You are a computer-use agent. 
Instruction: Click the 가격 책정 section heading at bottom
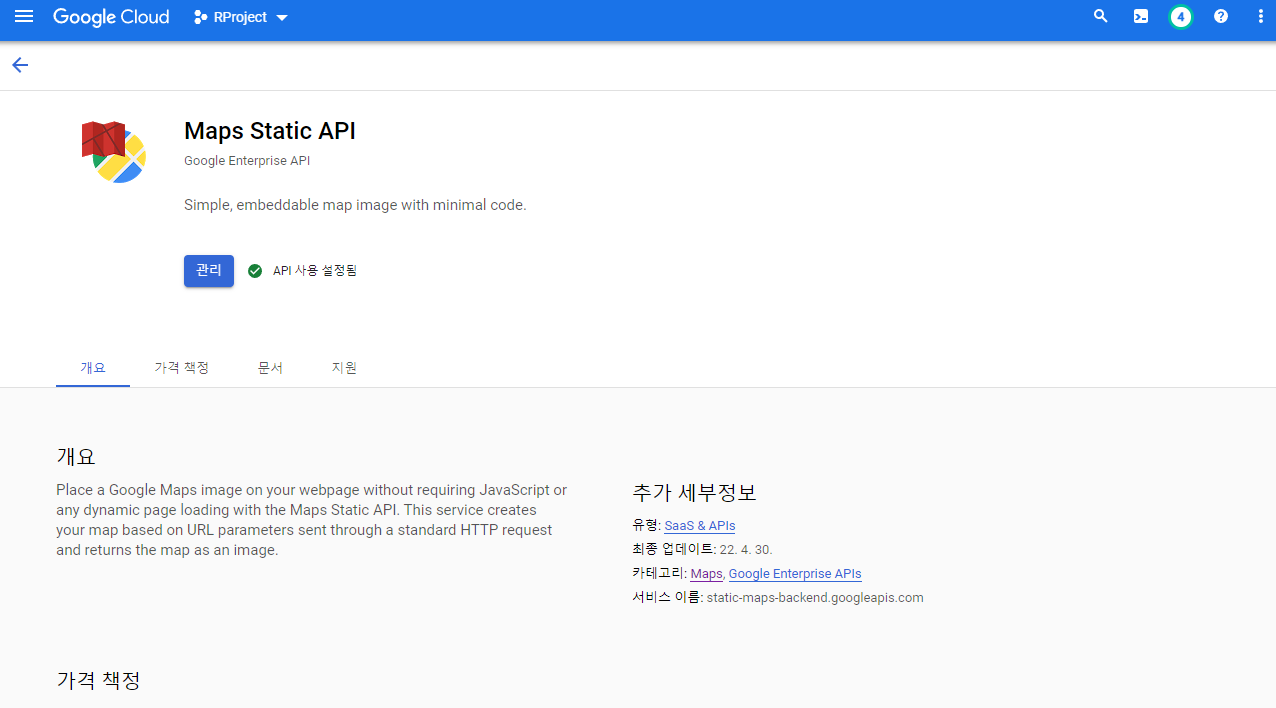click(99, 681)
